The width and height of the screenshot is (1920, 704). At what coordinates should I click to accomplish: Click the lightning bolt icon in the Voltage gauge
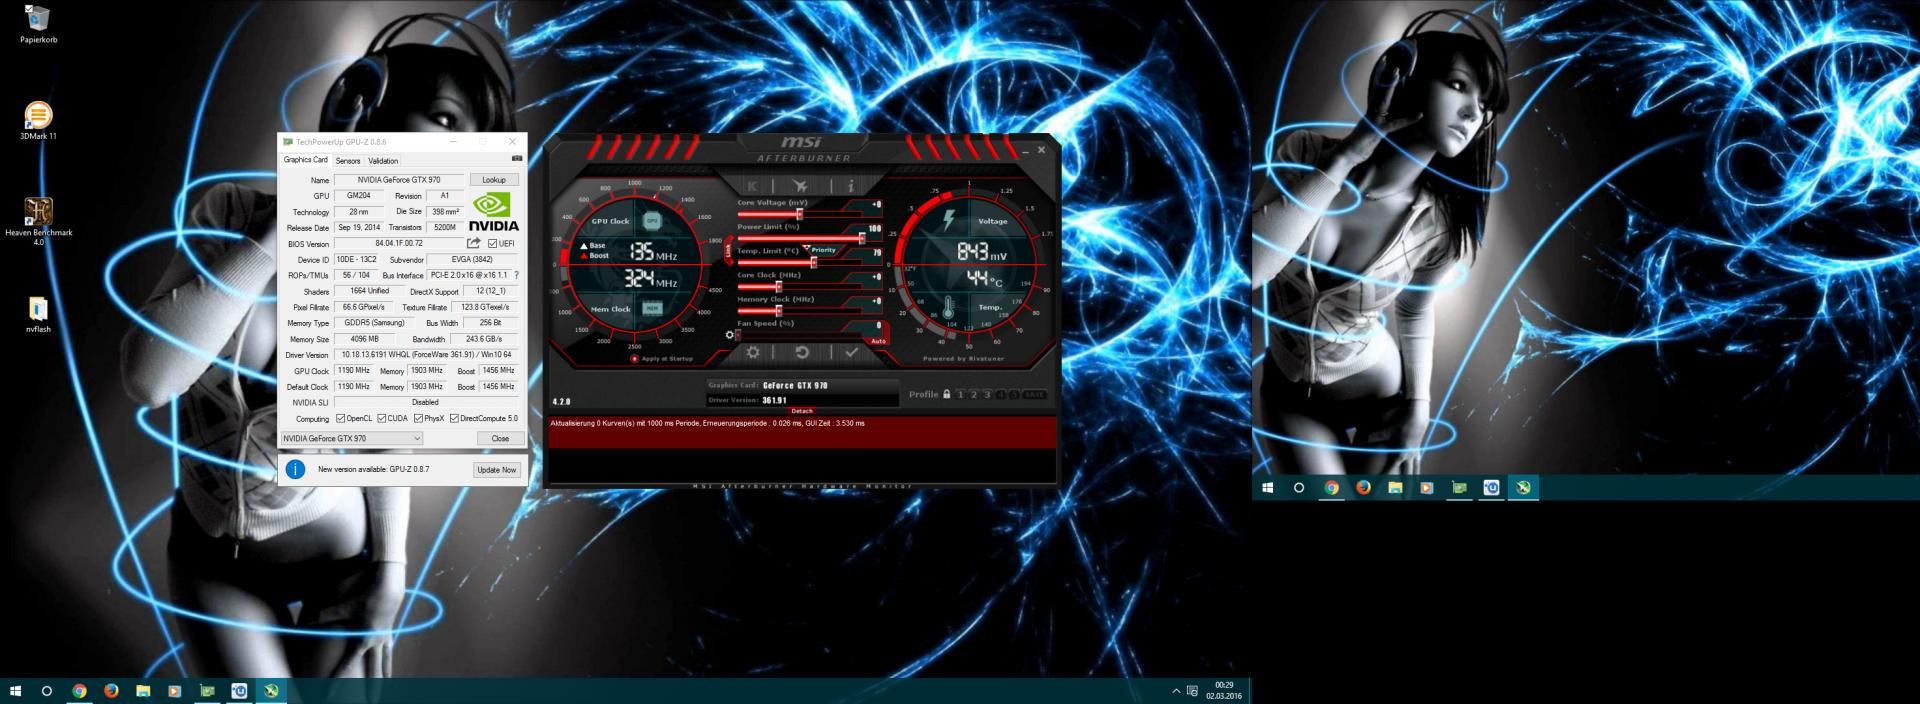pyautogui.click(x=949, y=219)
